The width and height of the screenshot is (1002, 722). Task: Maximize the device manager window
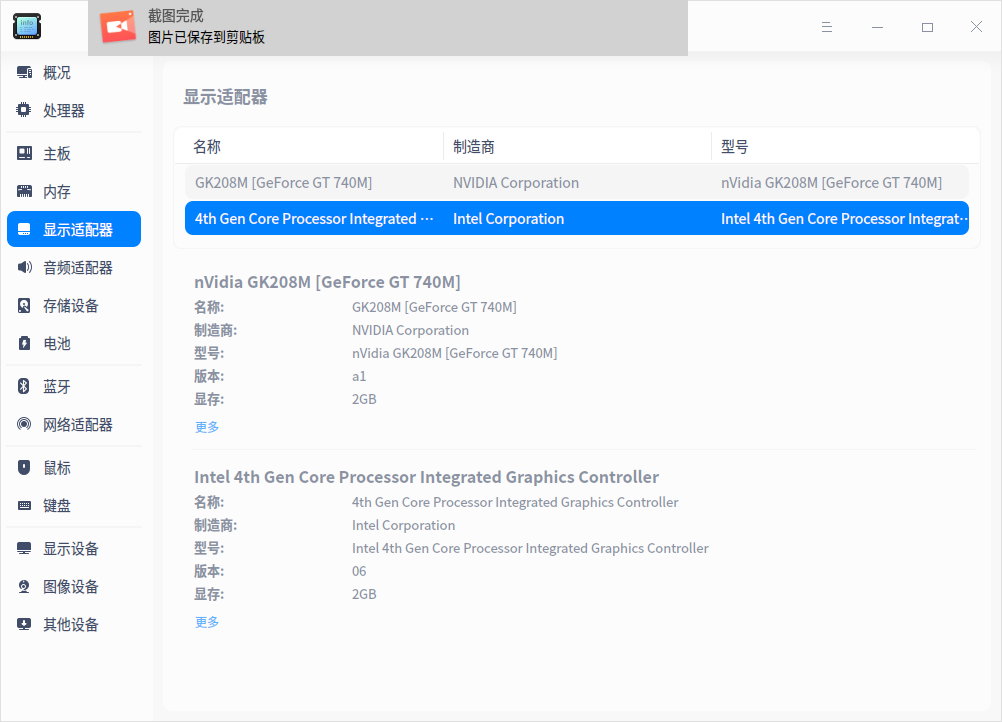(927, 27)
